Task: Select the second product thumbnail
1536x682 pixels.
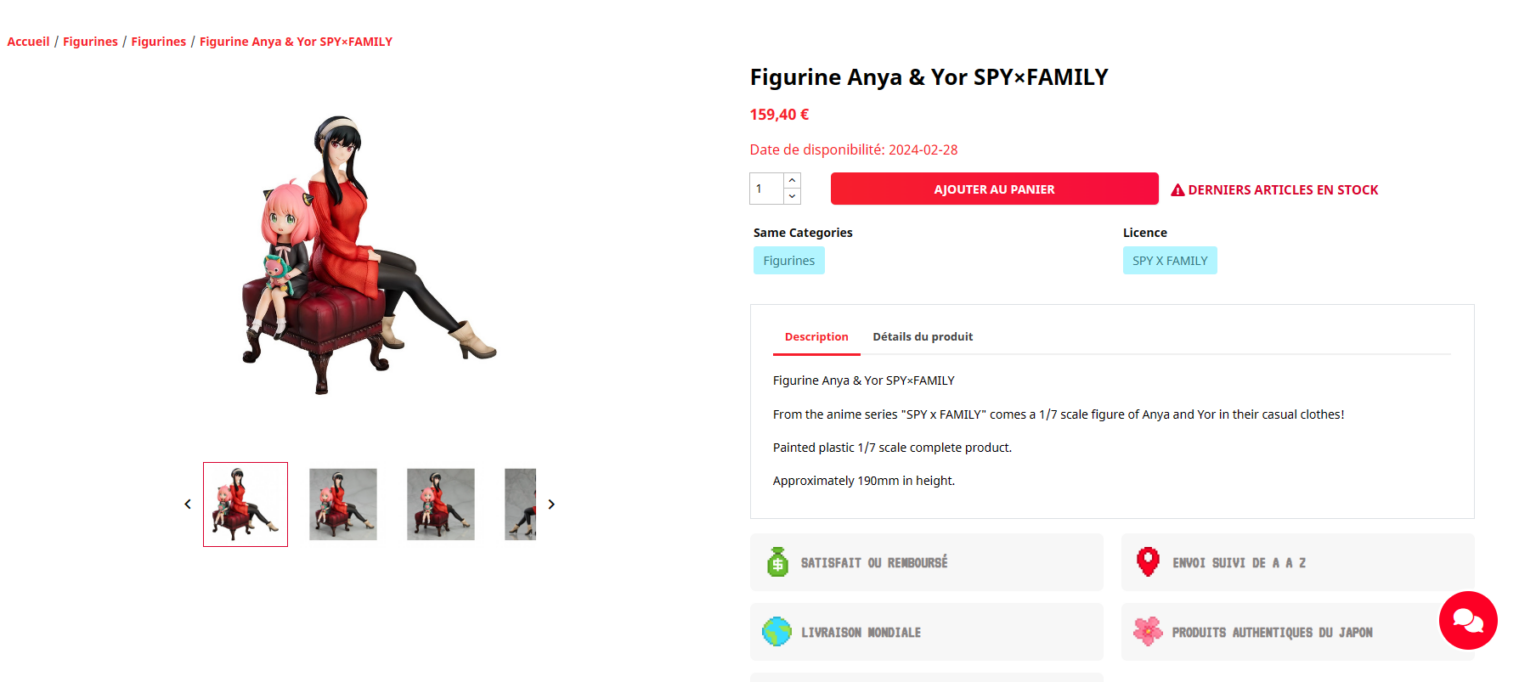Action: tap(343, 504)
